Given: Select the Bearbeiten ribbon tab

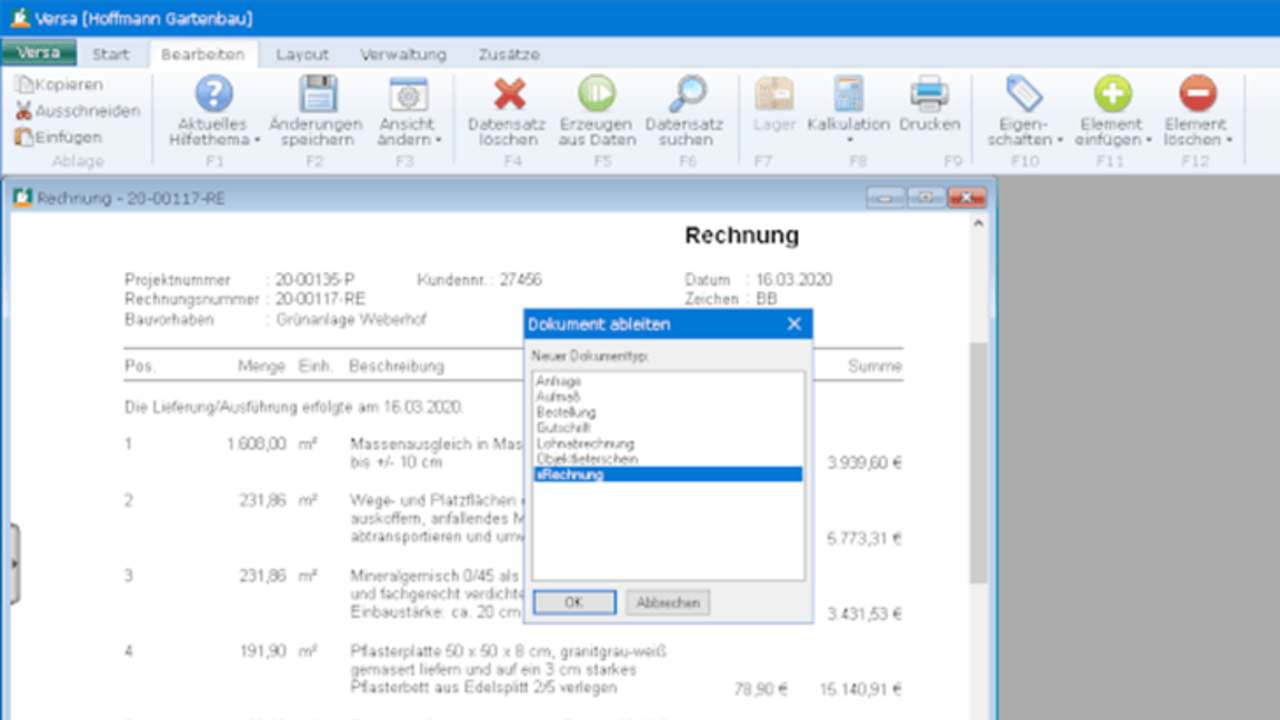Looking at the screenshot, I should click(204, 54).
